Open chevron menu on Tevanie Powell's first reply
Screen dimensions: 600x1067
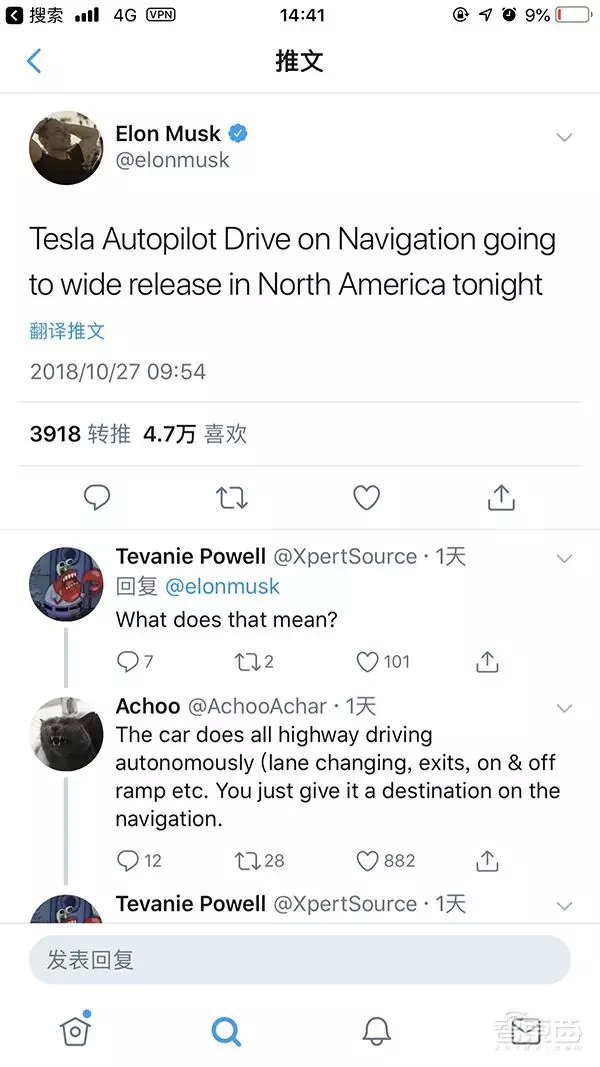564,558
